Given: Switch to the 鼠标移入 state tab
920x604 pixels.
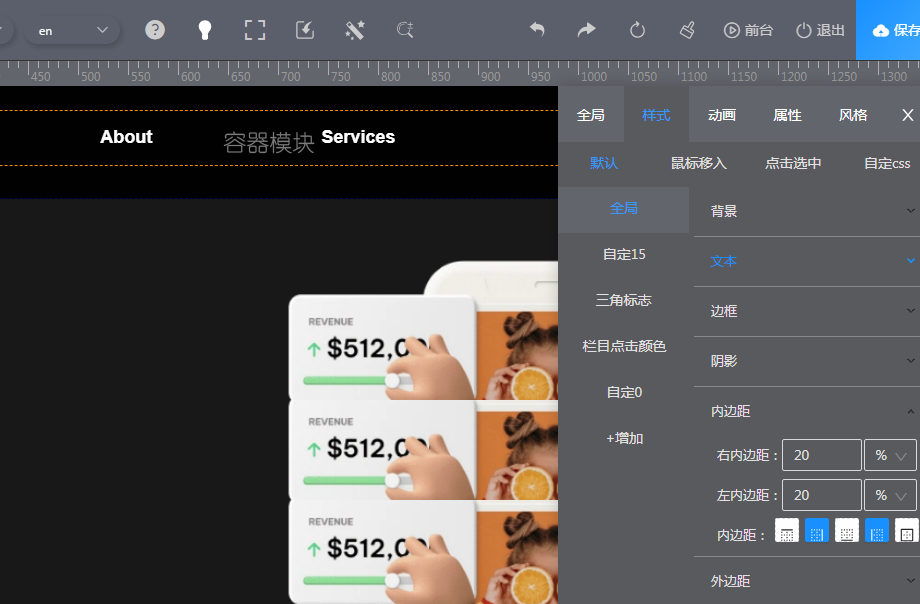Looking at the screenshot, I should click(698, 163).
